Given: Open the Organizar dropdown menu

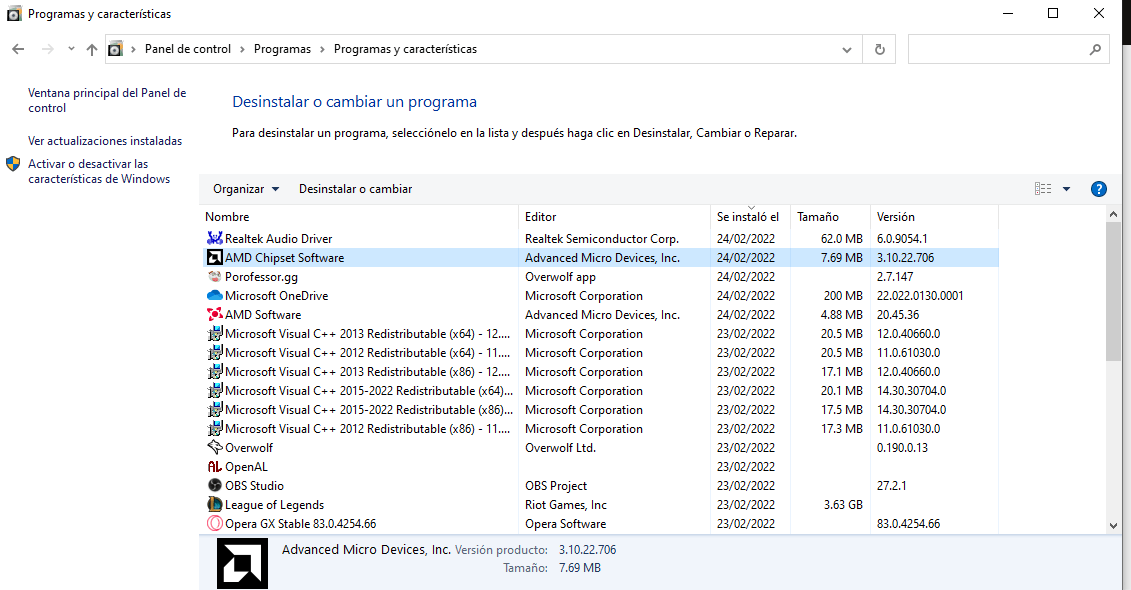Looking at the screenshot, I should click(x=246, y=189).
